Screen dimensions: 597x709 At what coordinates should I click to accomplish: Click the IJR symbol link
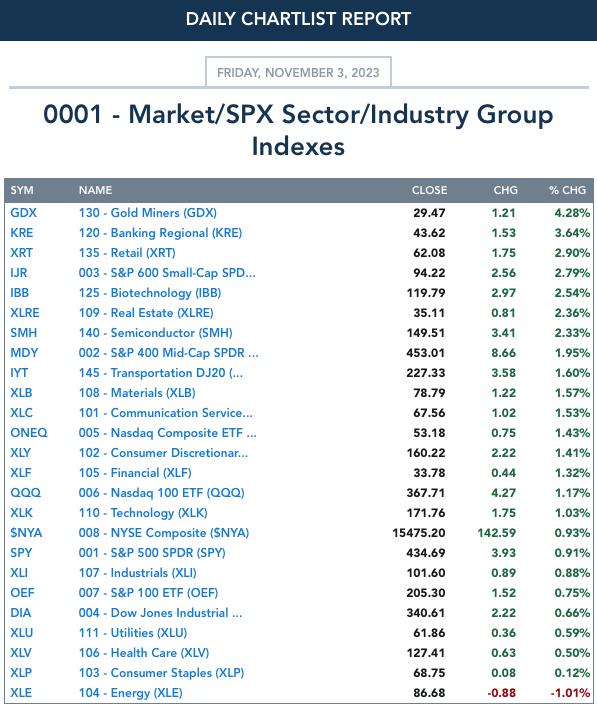click(x=19, y=273)
